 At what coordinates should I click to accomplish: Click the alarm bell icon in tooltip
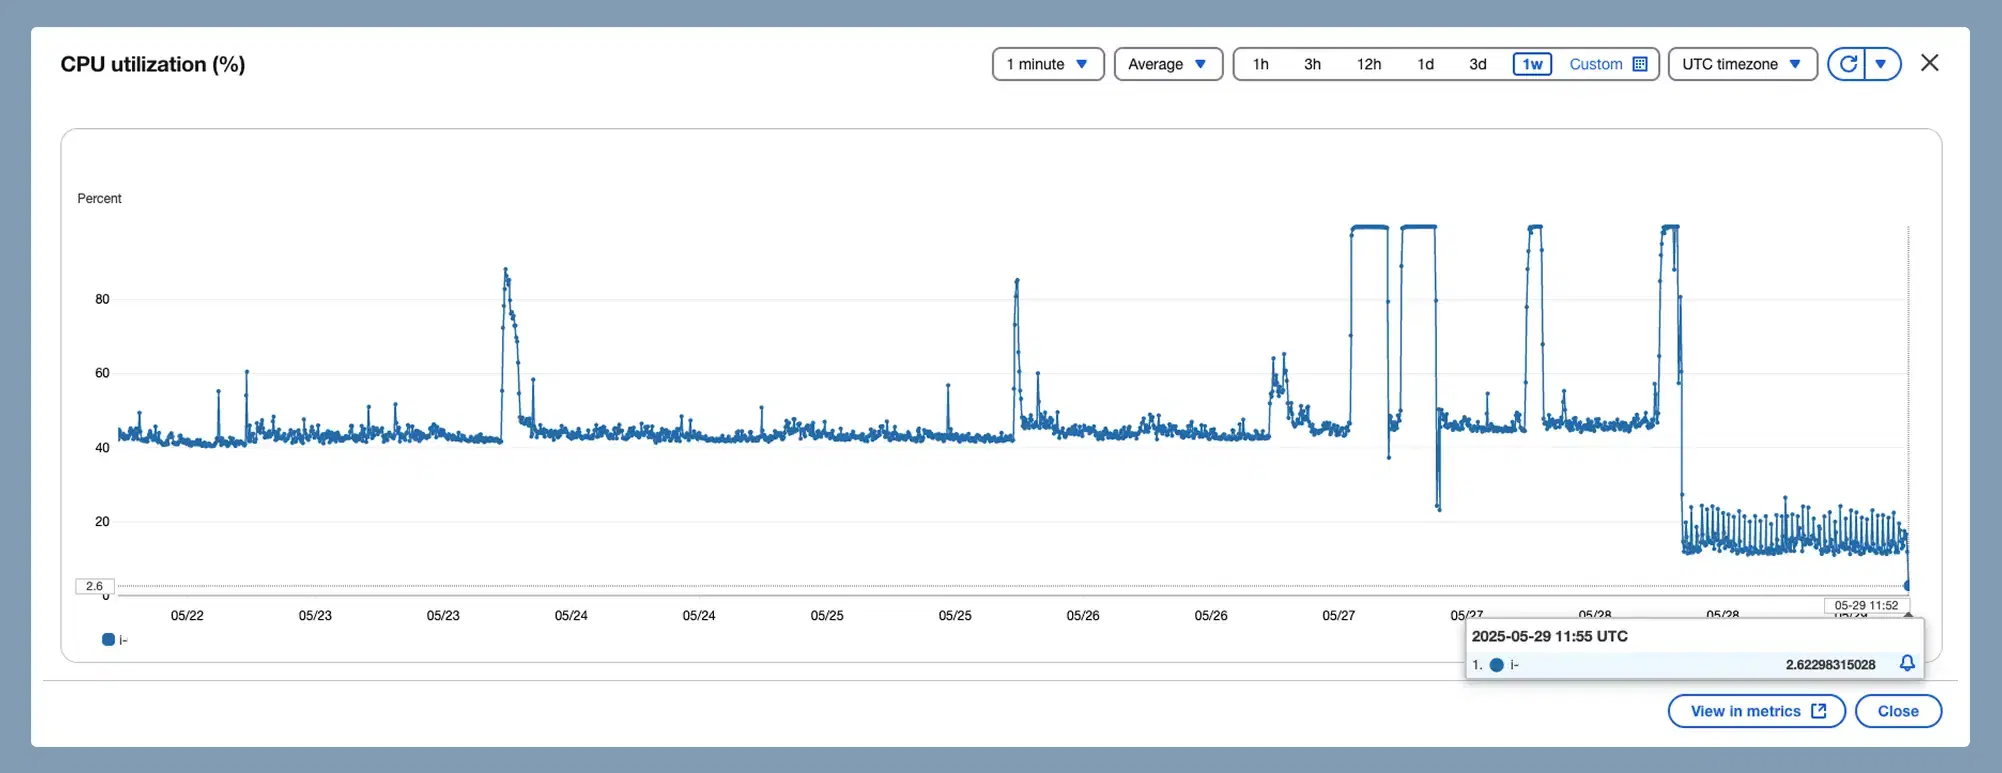tap(1907, 664)
